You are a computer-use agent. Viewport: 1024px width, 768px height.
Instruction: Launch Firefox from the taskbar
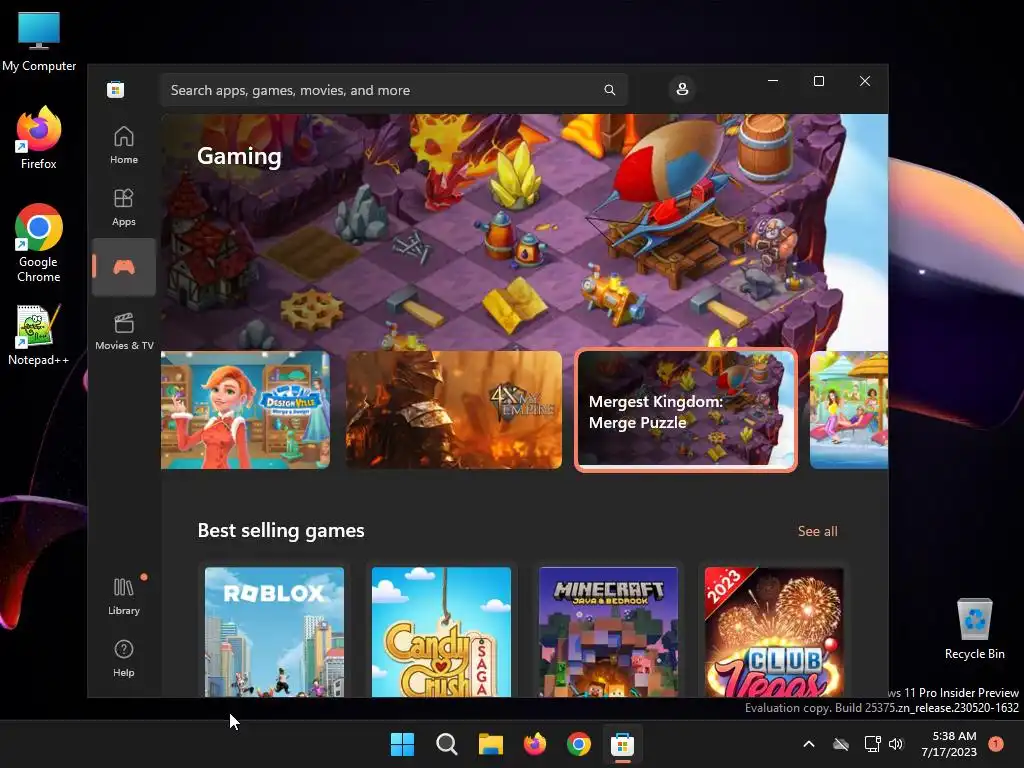pos(535,744)
